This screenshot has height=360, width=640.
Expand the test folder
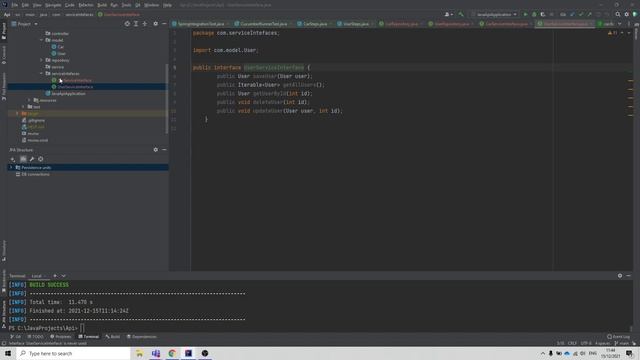[x=23, y=107]
